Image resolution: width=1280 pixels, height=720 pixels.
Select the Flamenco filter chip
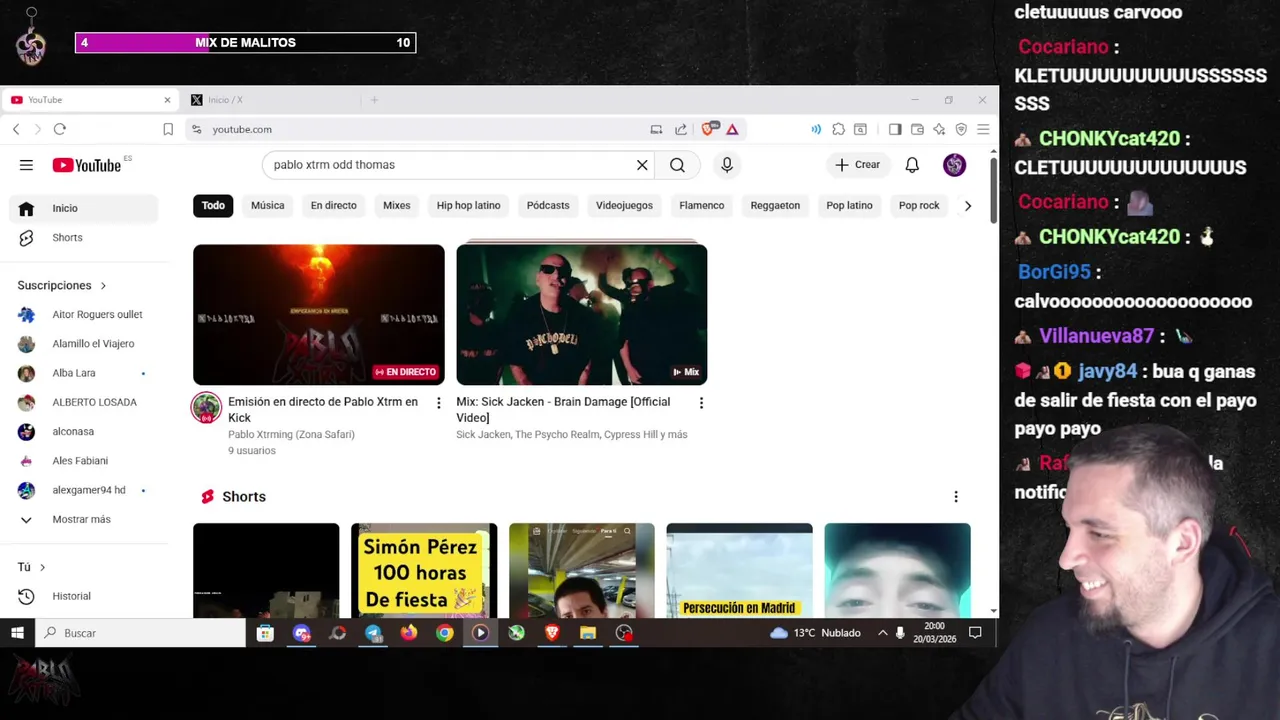[701, 205]
